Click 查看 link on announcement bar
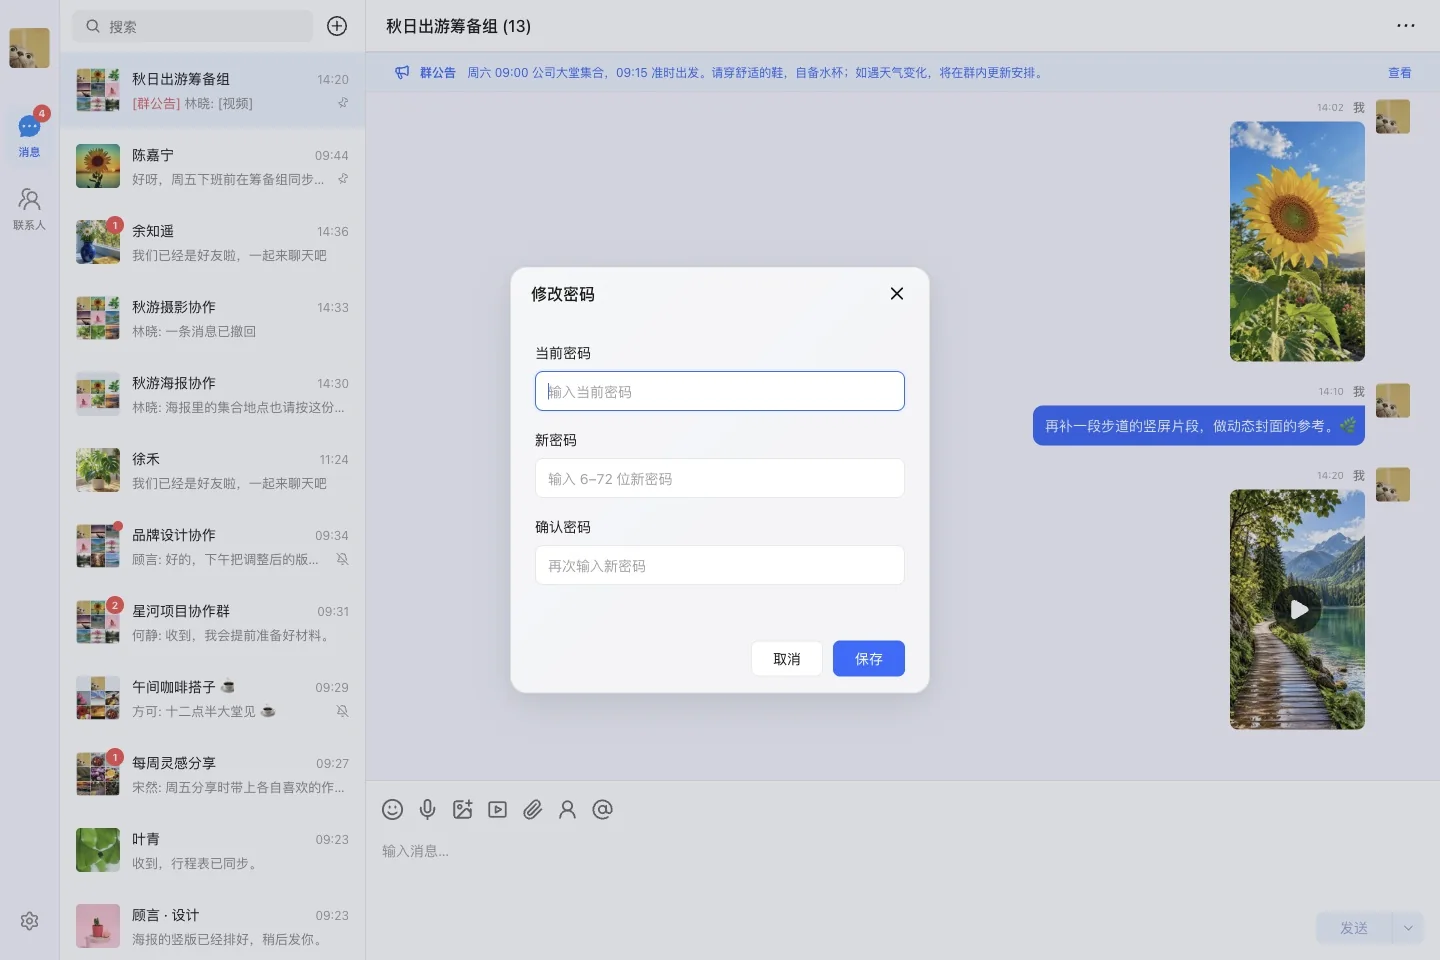 [1399, 73]
